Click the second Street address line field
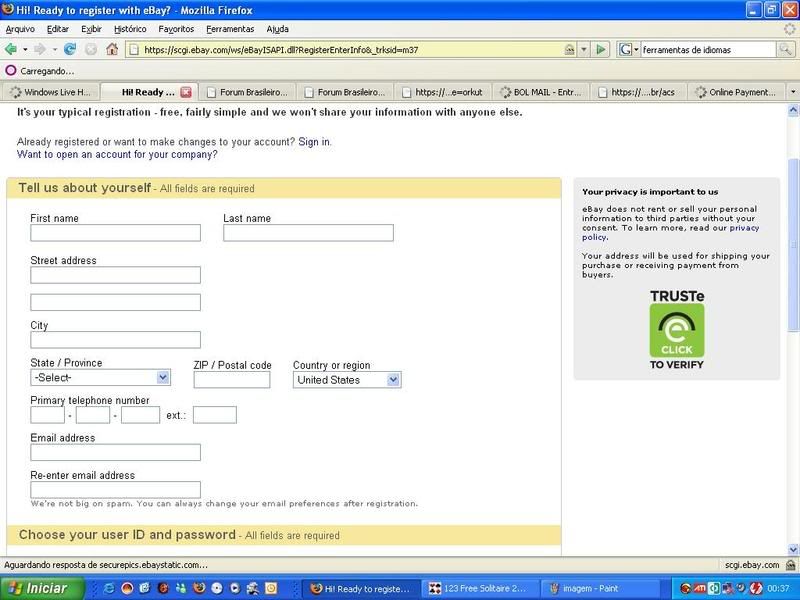This screenshot has width=800, height=600. (115, 302)
